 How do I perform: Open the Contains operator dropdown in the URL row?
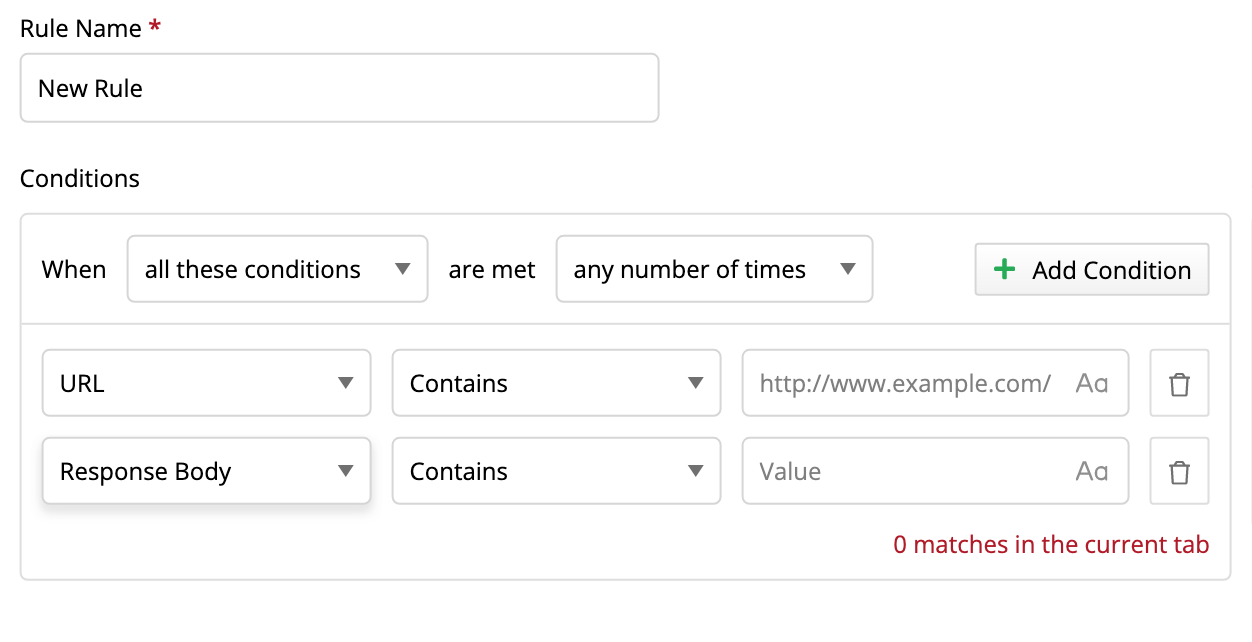click(x=556, y=383)
